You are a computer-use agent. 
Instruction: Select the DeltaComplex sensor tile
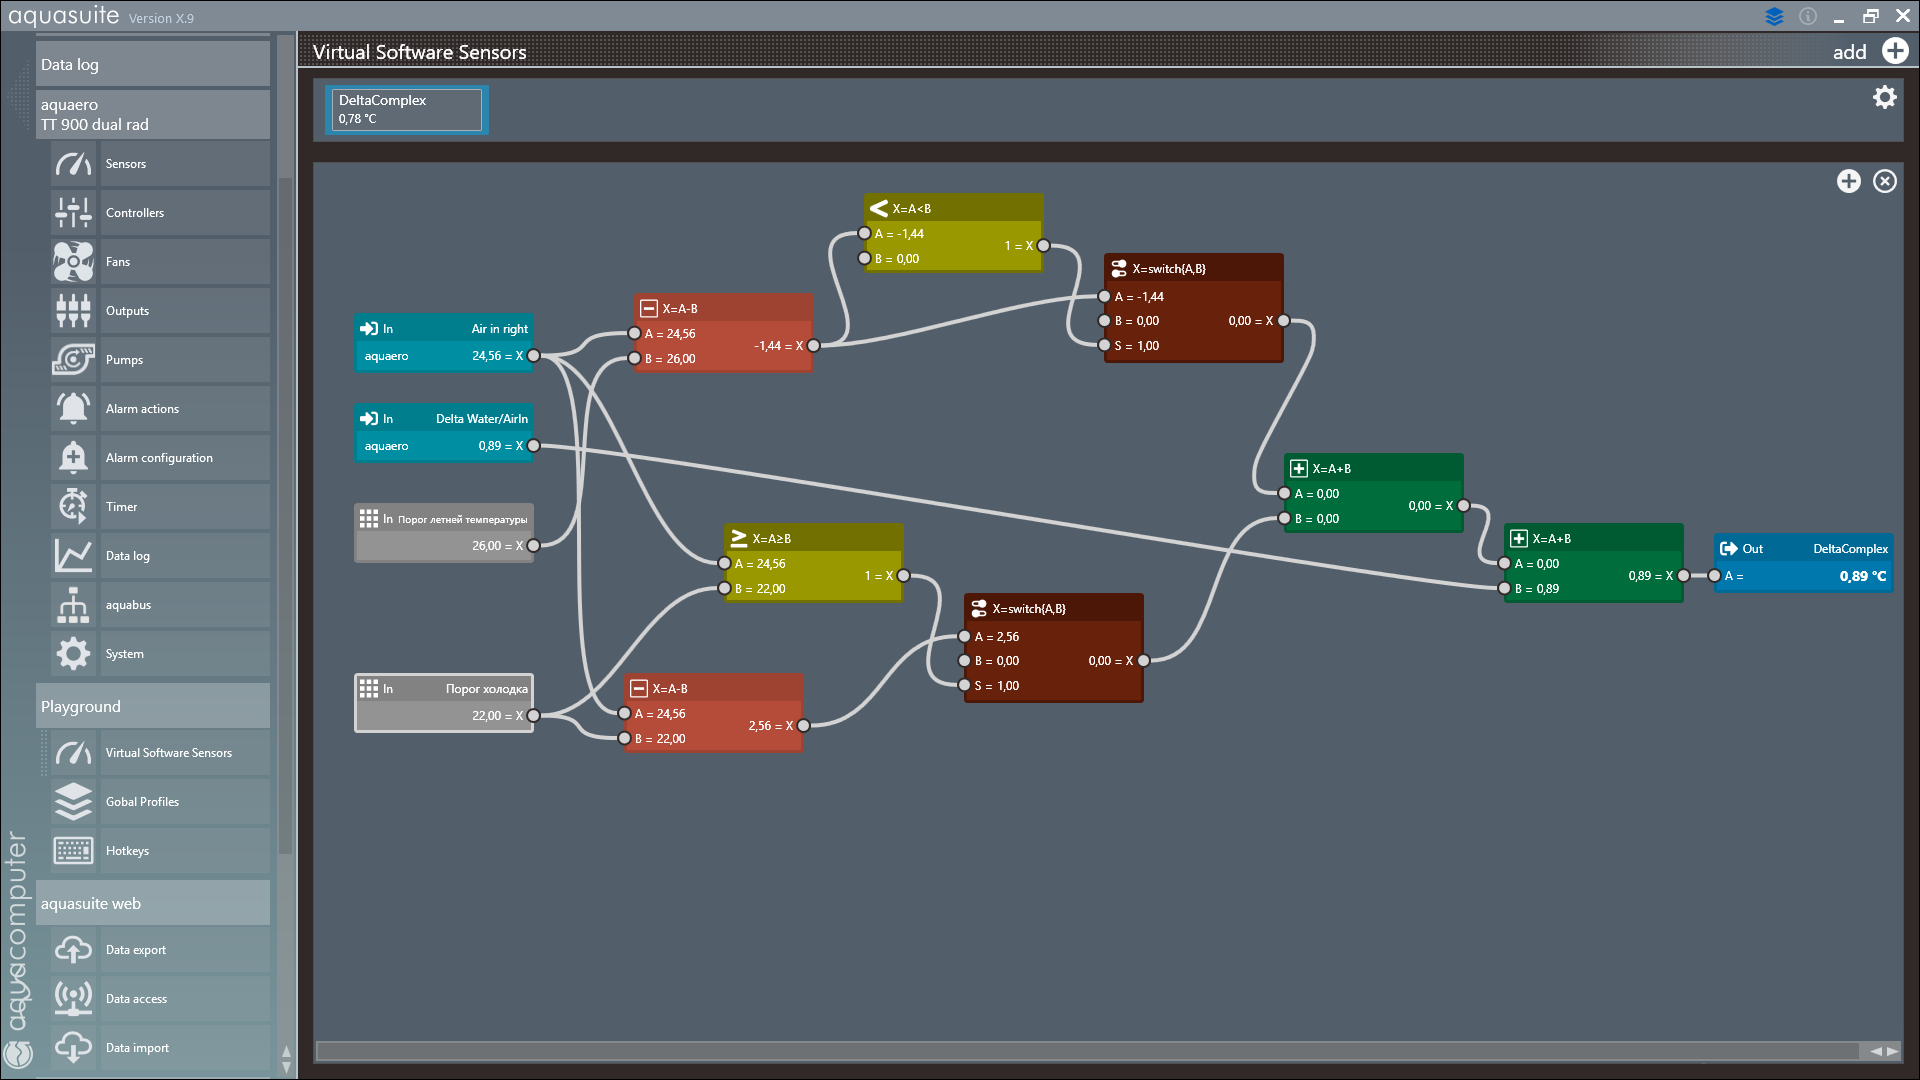pyautogui.click(x=406, y=109)
